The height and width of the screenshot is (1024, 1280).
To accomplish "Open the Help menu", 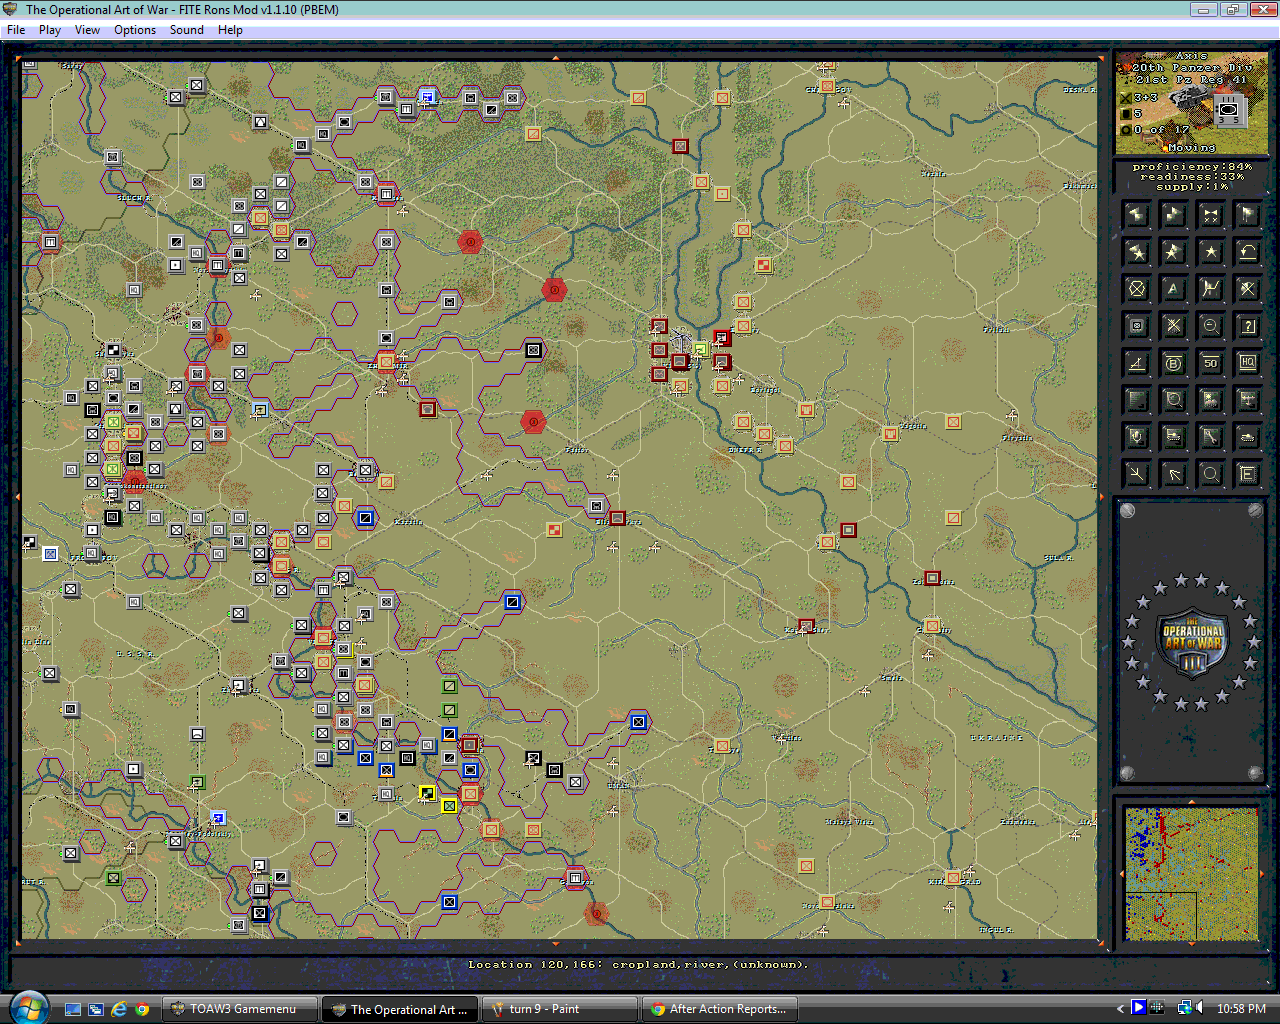I will coord(230,30).
